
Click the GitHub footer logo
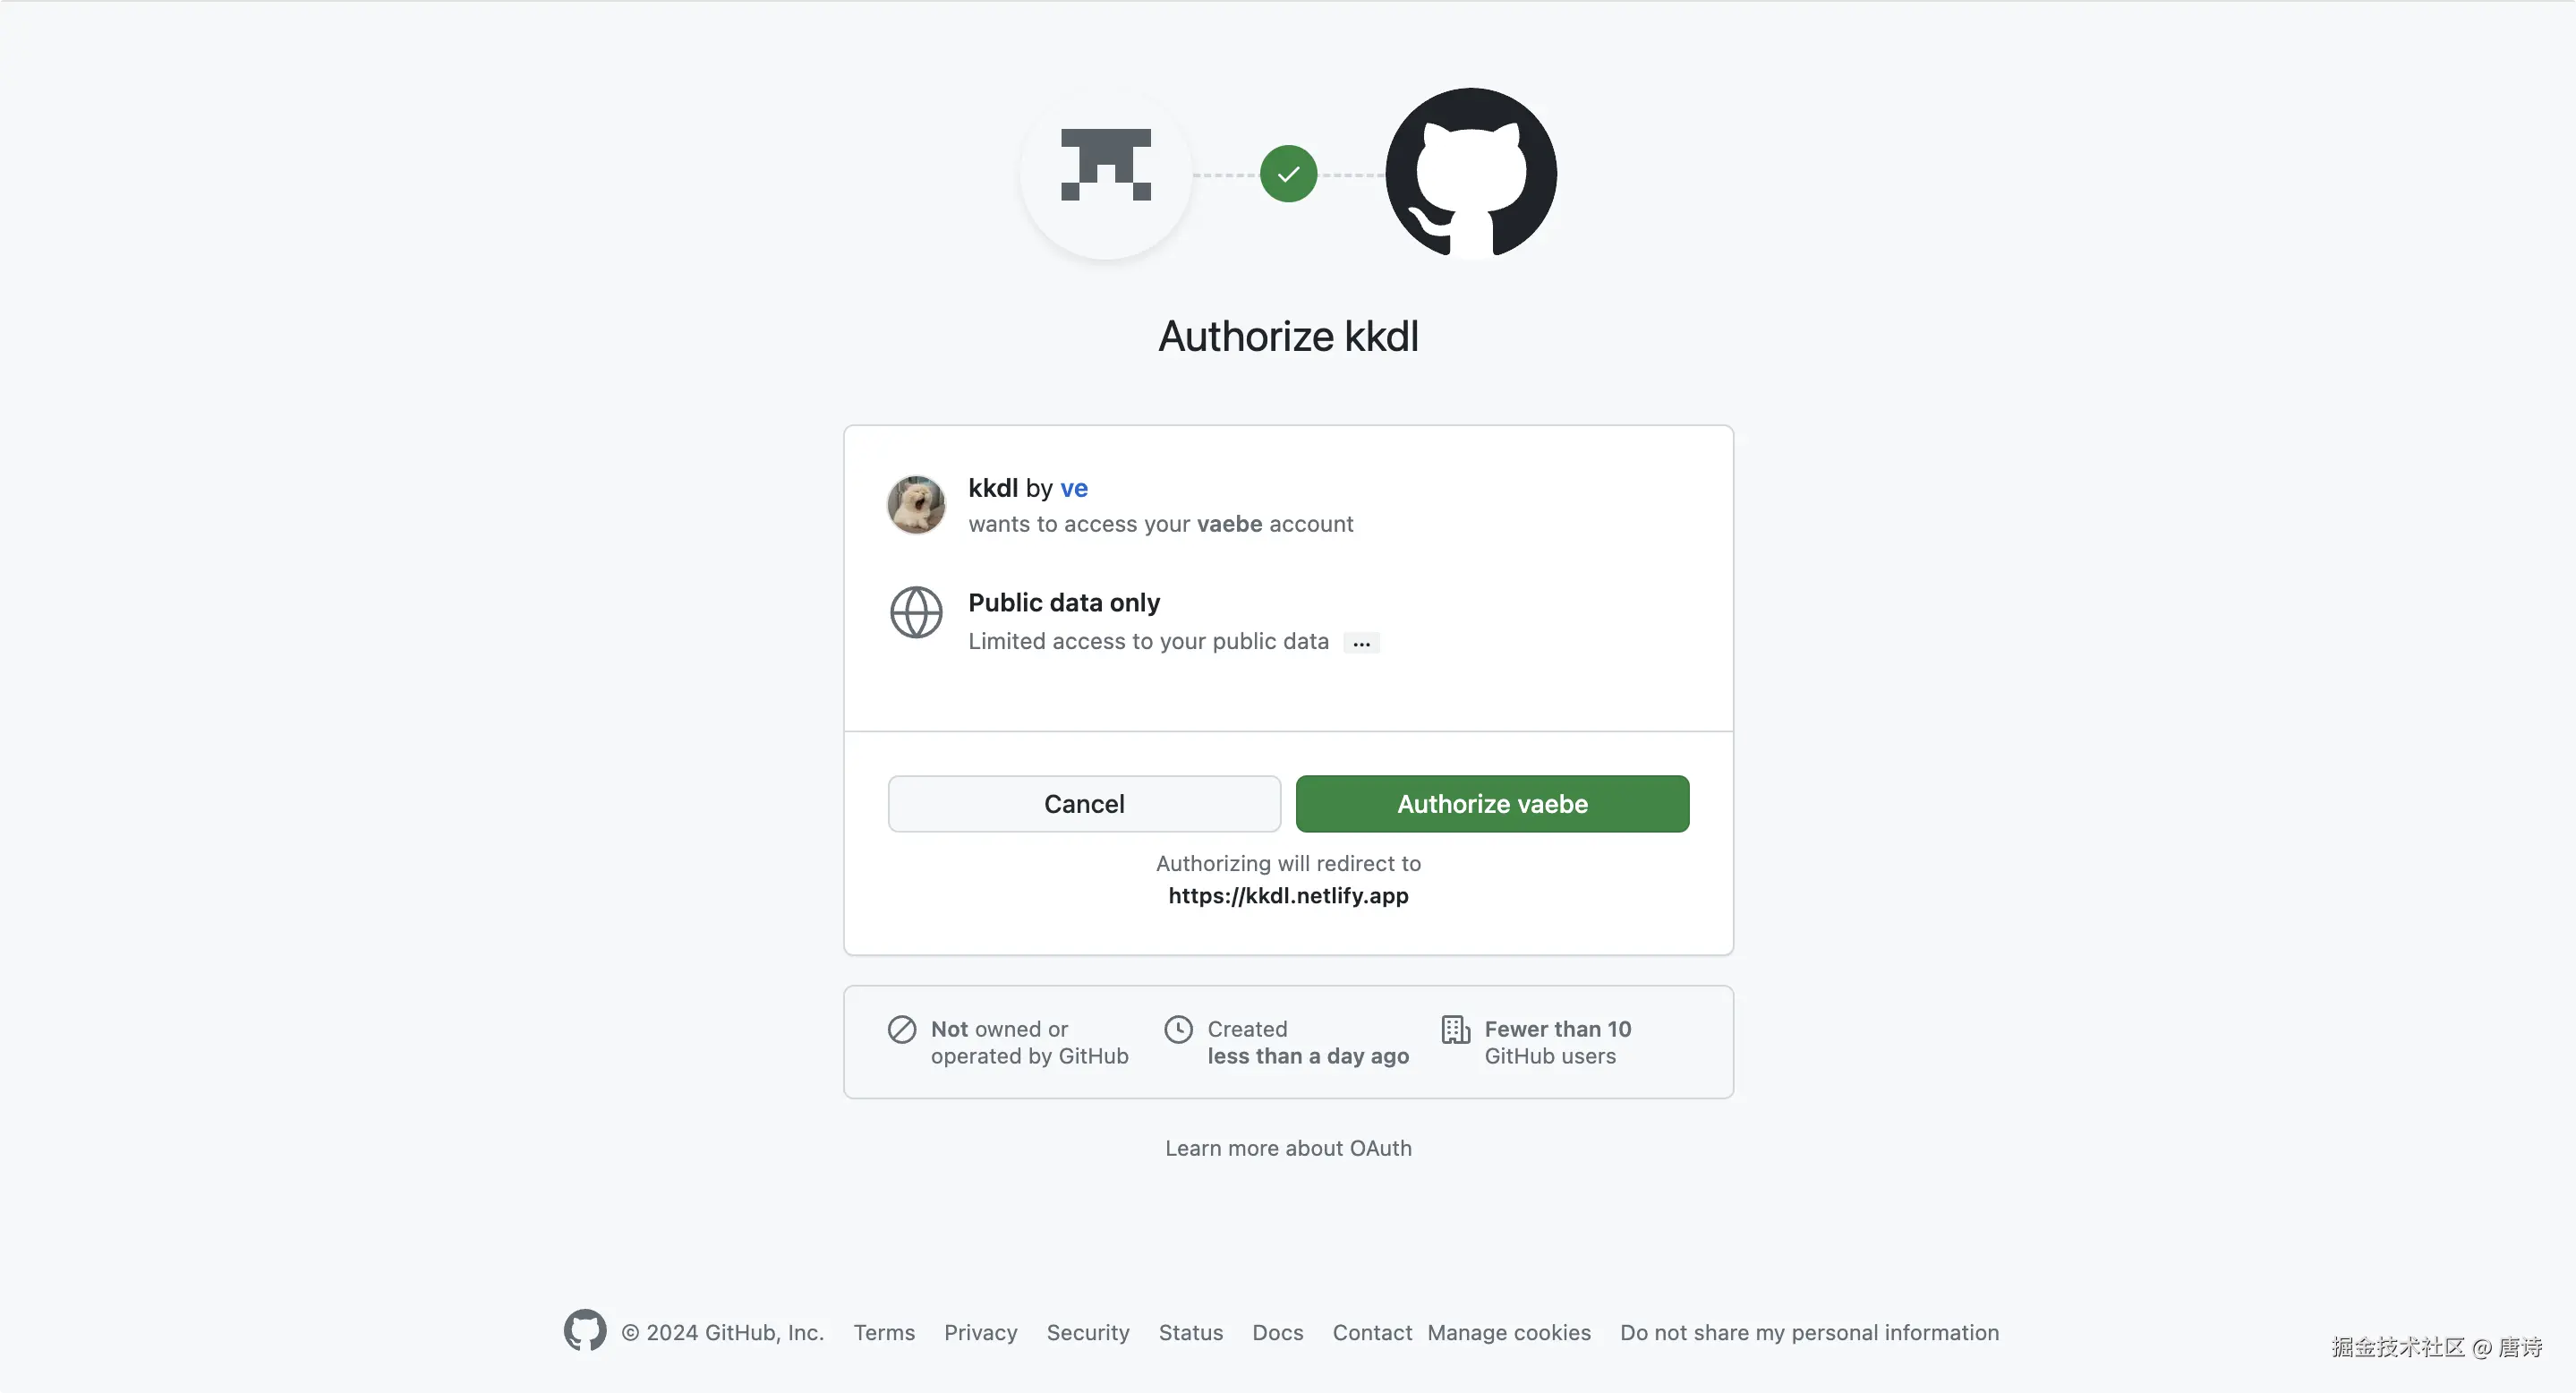pyautogui.click(x=585, y=1331)
